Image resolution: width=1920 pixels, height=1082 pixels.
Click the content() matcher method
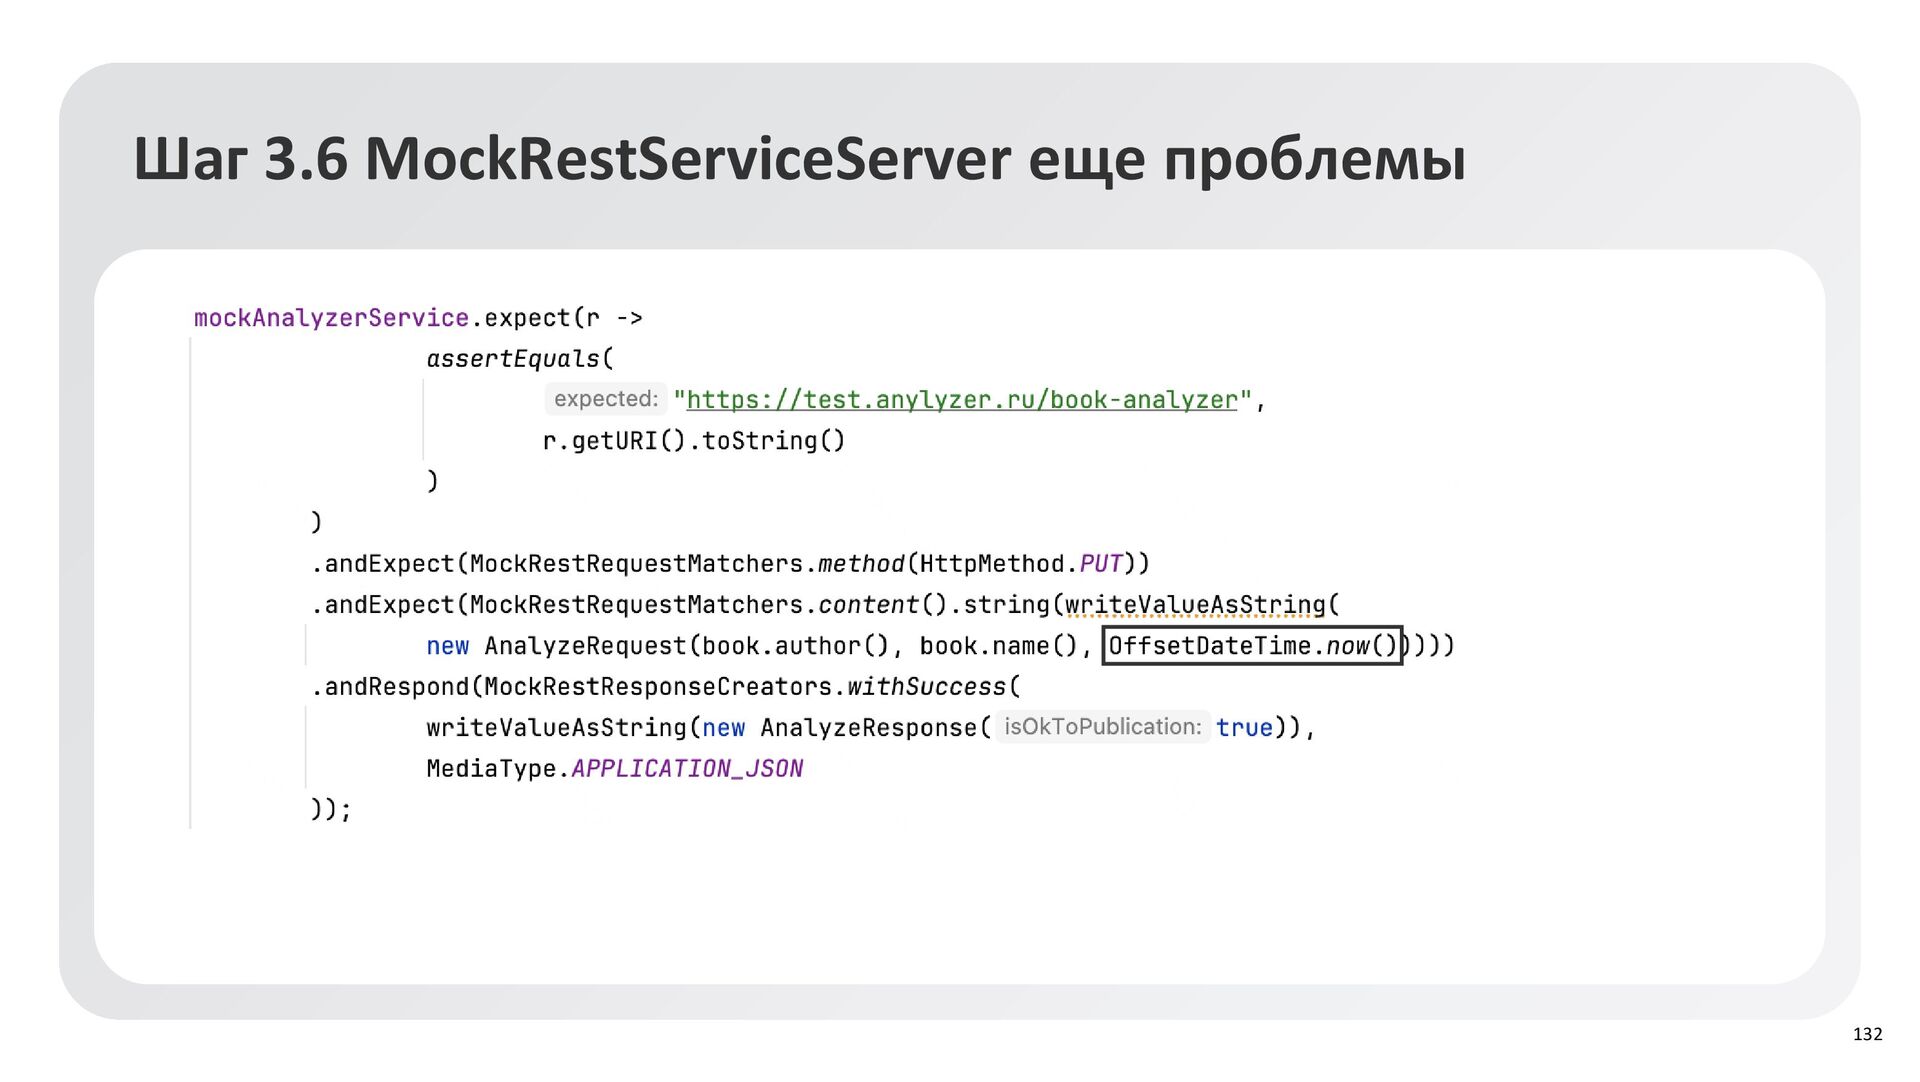click(x=868, y=605)
